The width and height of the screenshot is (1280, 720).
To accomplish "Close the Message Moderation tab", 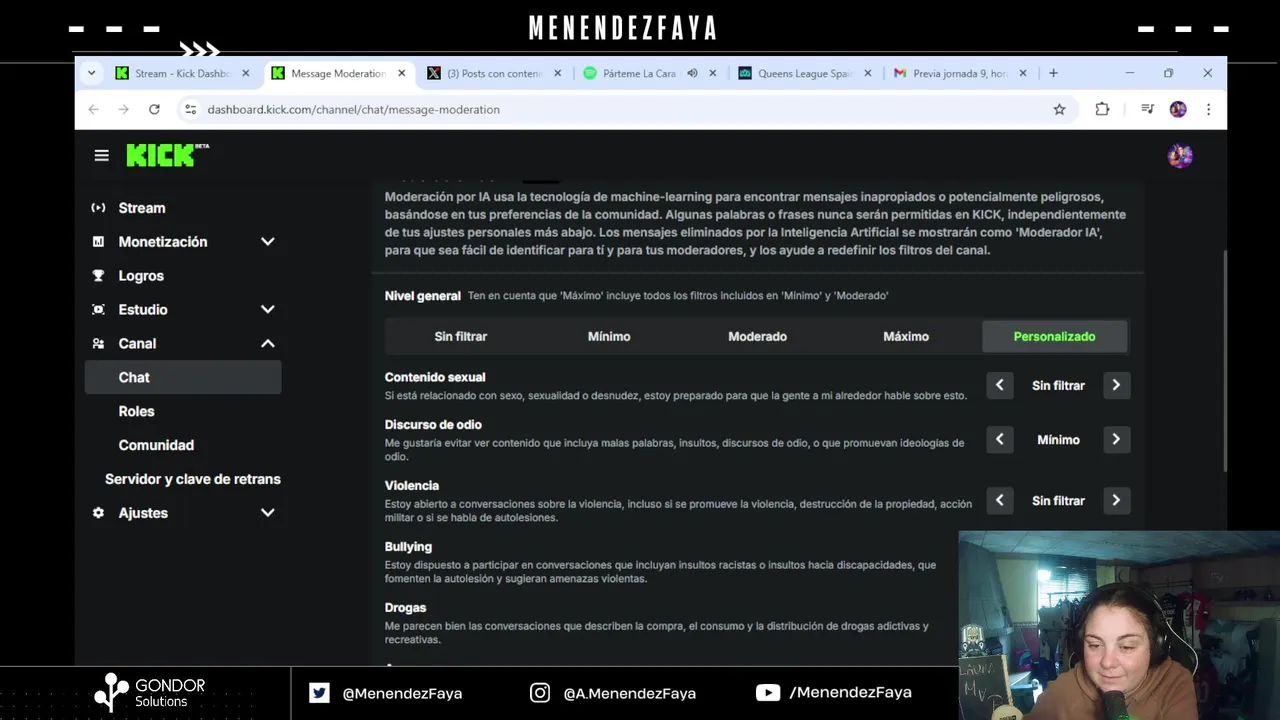I will click(402, 73).
